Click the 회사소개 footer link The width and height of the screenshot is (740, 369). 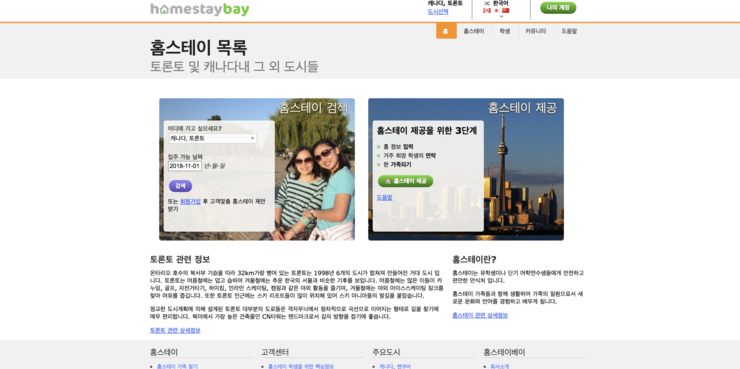click(500, 366)
